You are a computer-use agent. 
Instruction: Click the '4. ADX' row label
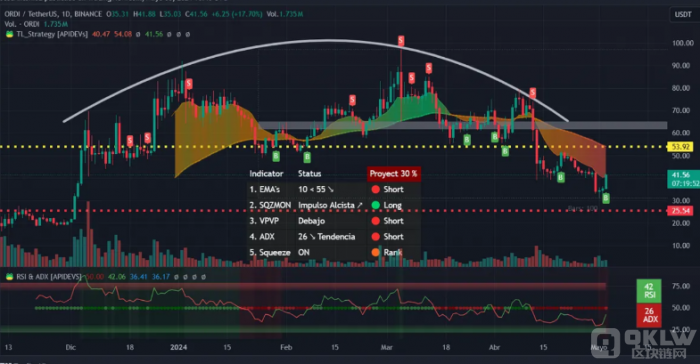tap(262, 237)
